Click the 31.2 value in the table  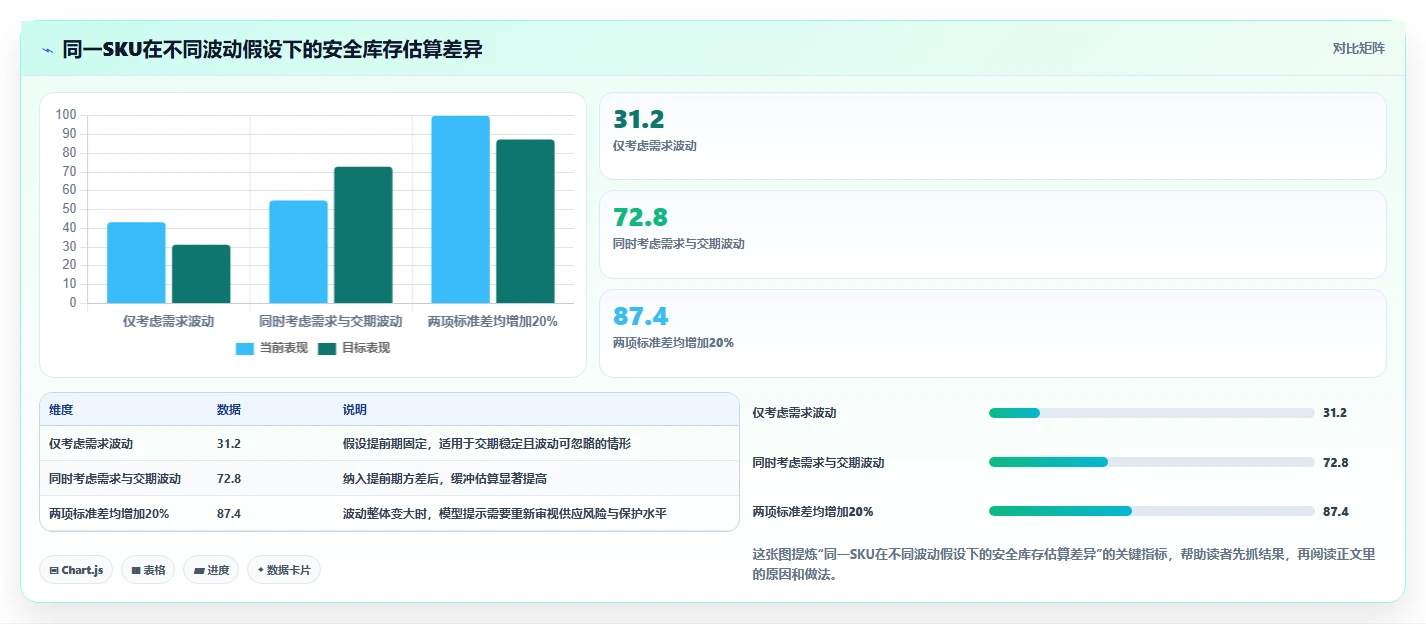228,444
